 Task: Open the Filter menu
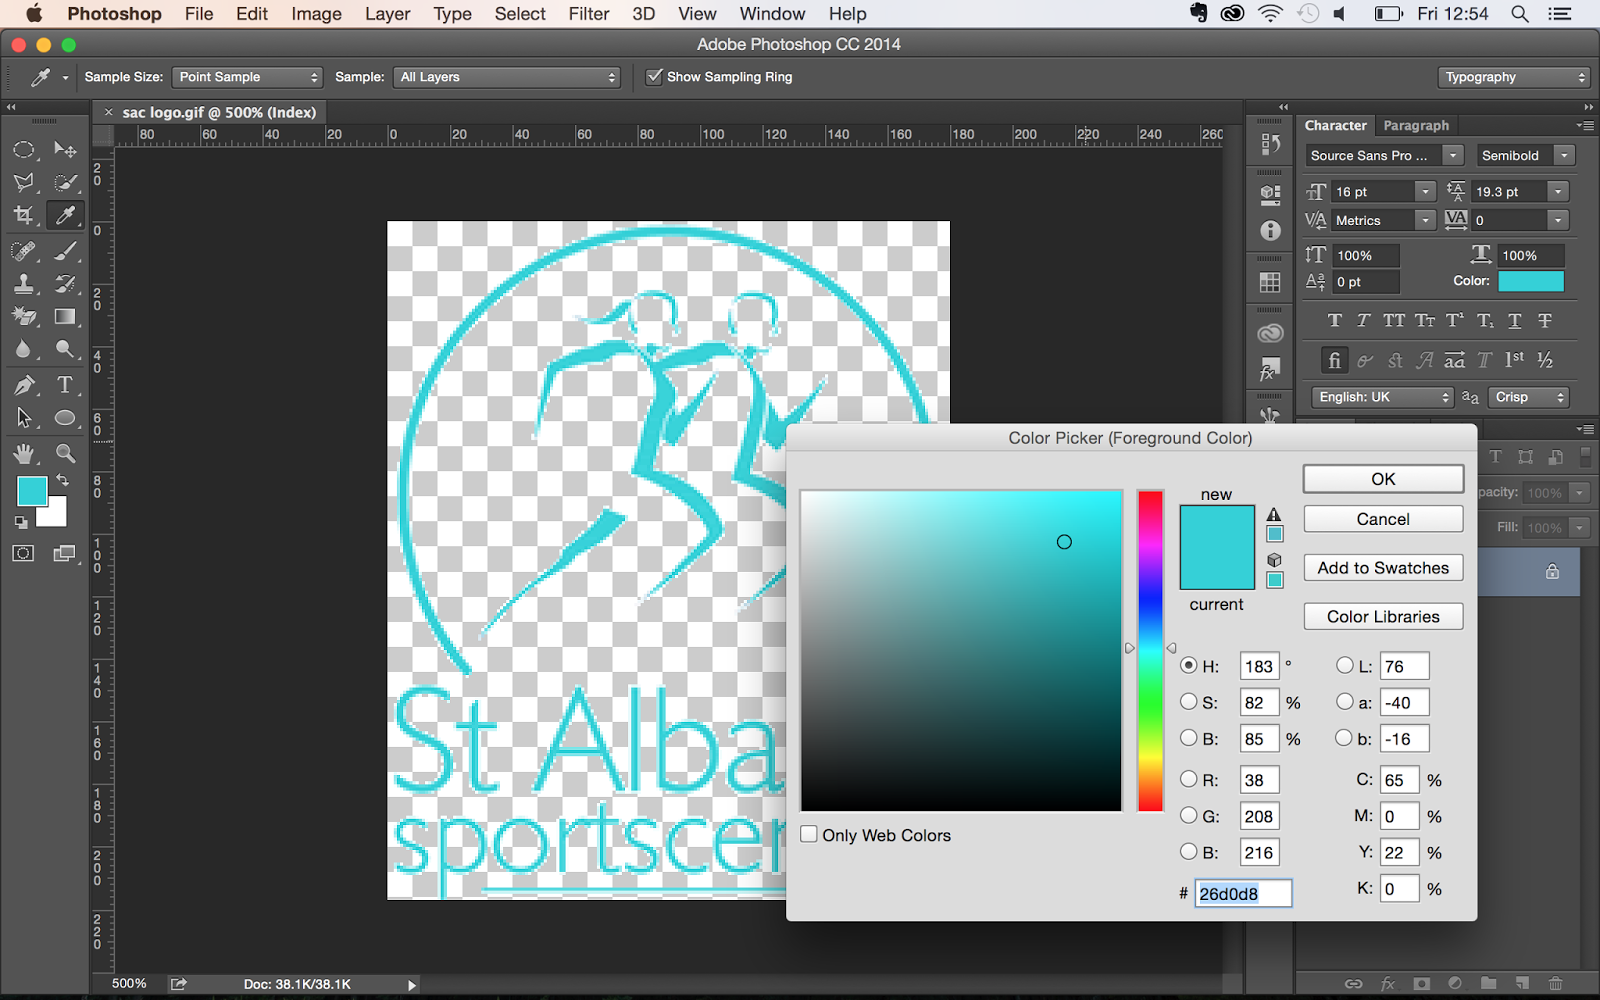(x=589, y=14)
